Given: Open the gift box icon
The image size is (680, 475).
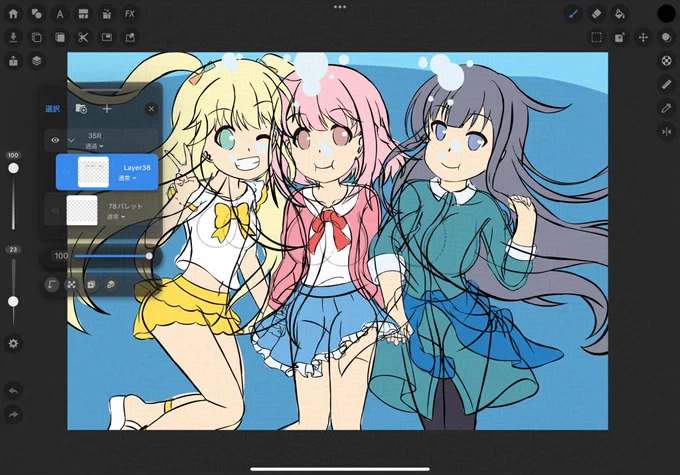Looking at the screenshot, I should tap(107, 14).
